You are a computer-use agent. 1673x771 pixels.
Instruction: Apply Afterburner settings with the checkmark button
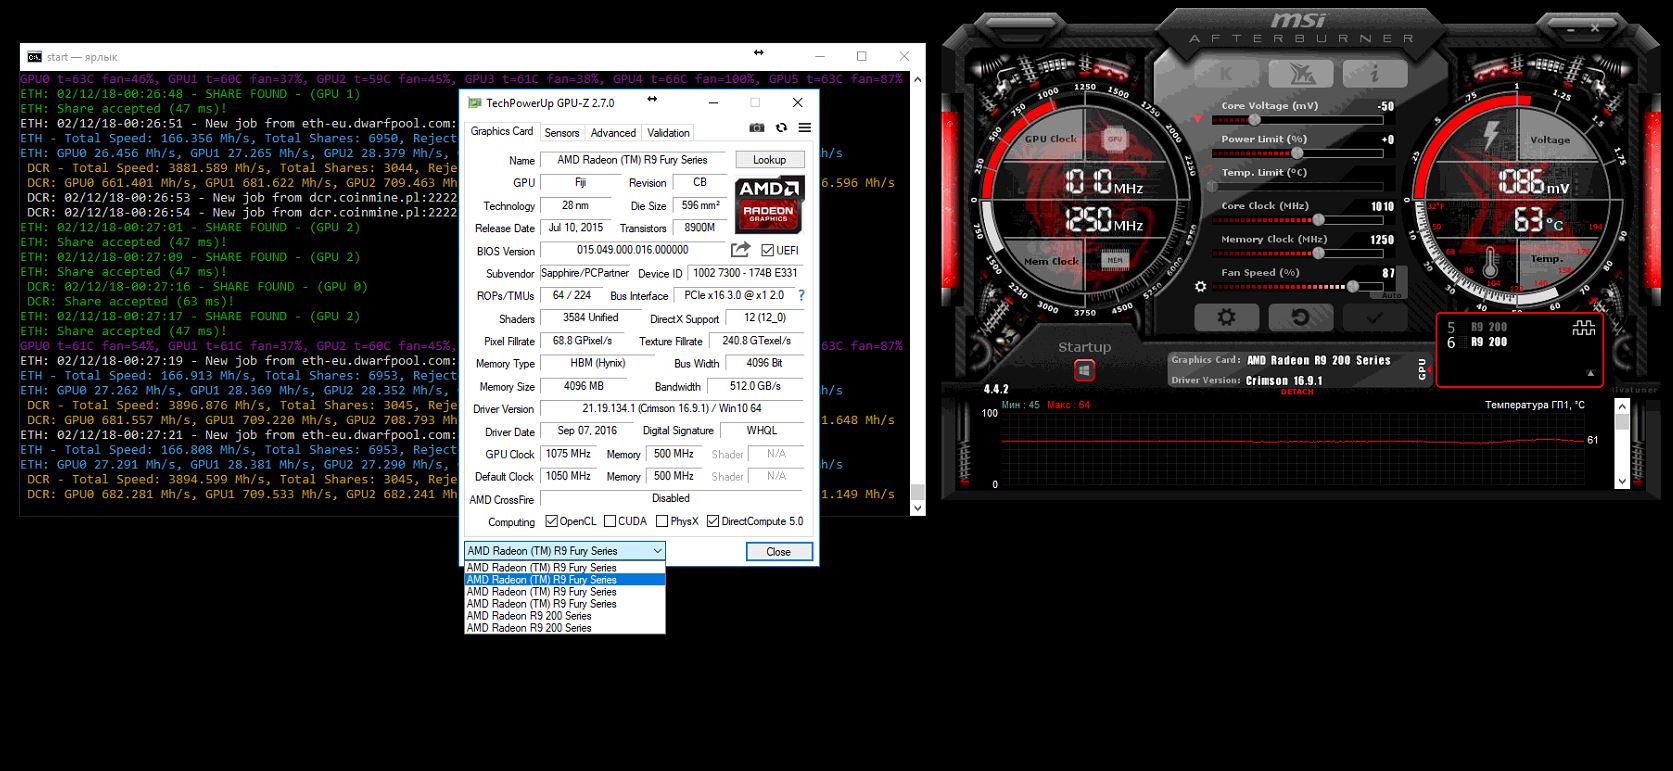pyautogui.click(x=1374, y=317)
